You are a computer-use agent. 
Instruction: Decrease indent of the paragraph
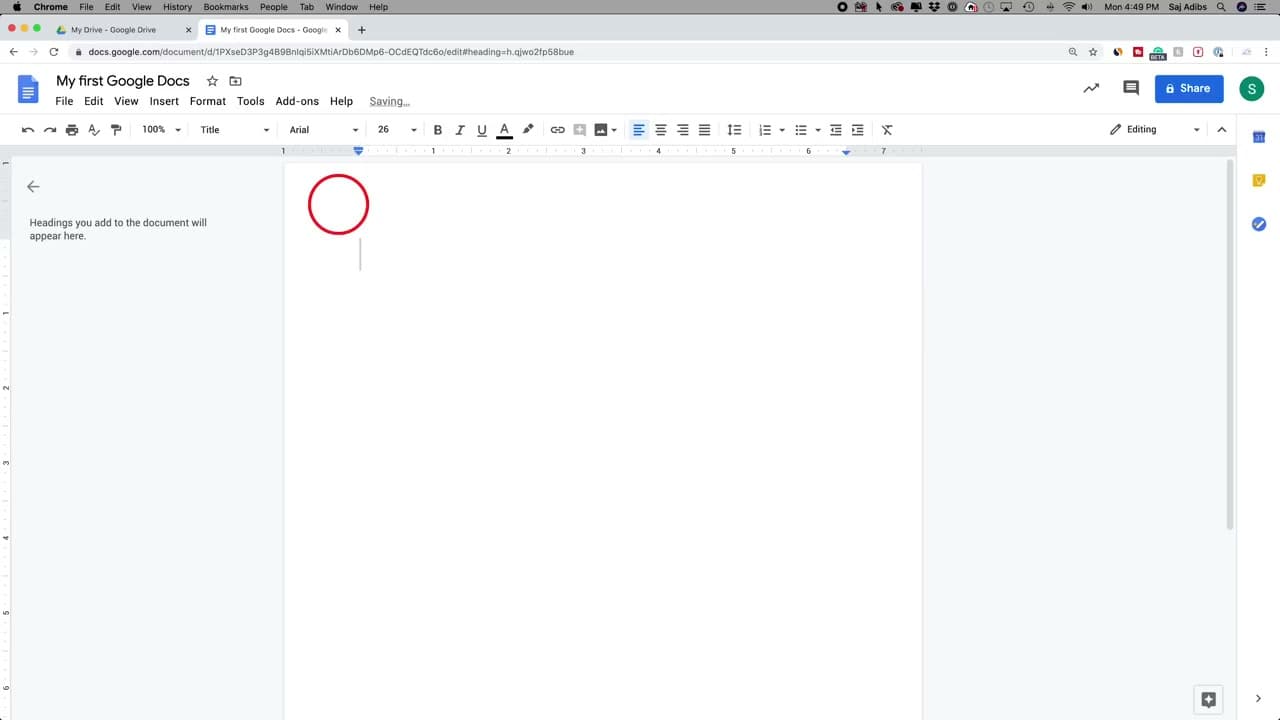pos(836,130)
